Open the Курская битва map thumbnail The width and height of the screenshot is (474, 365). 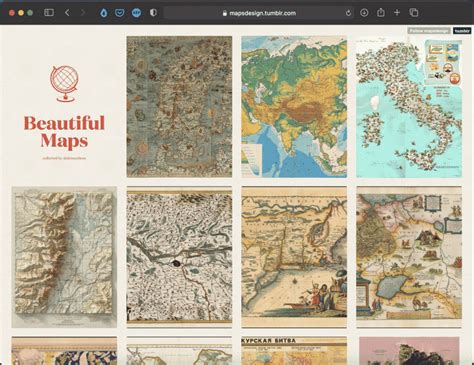[294, 351]
